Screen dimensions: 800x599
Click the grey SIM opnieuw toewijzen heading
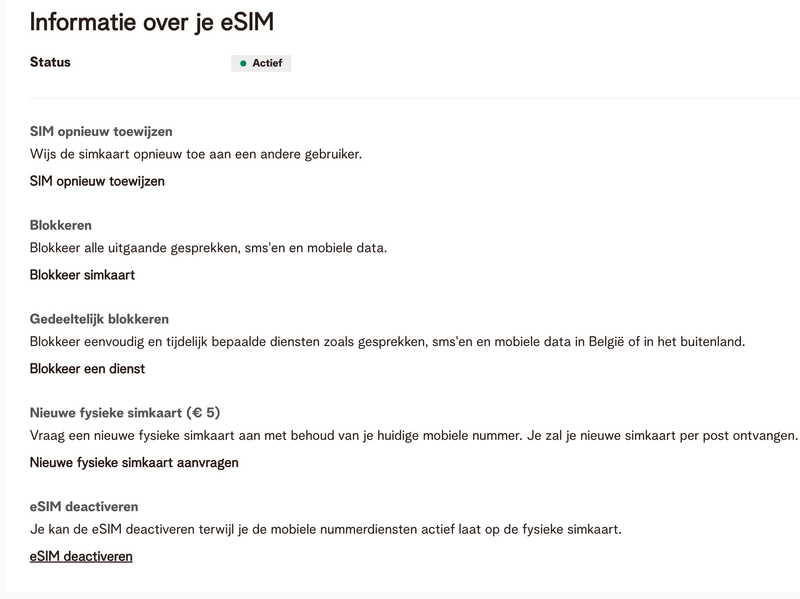[101, 132]
